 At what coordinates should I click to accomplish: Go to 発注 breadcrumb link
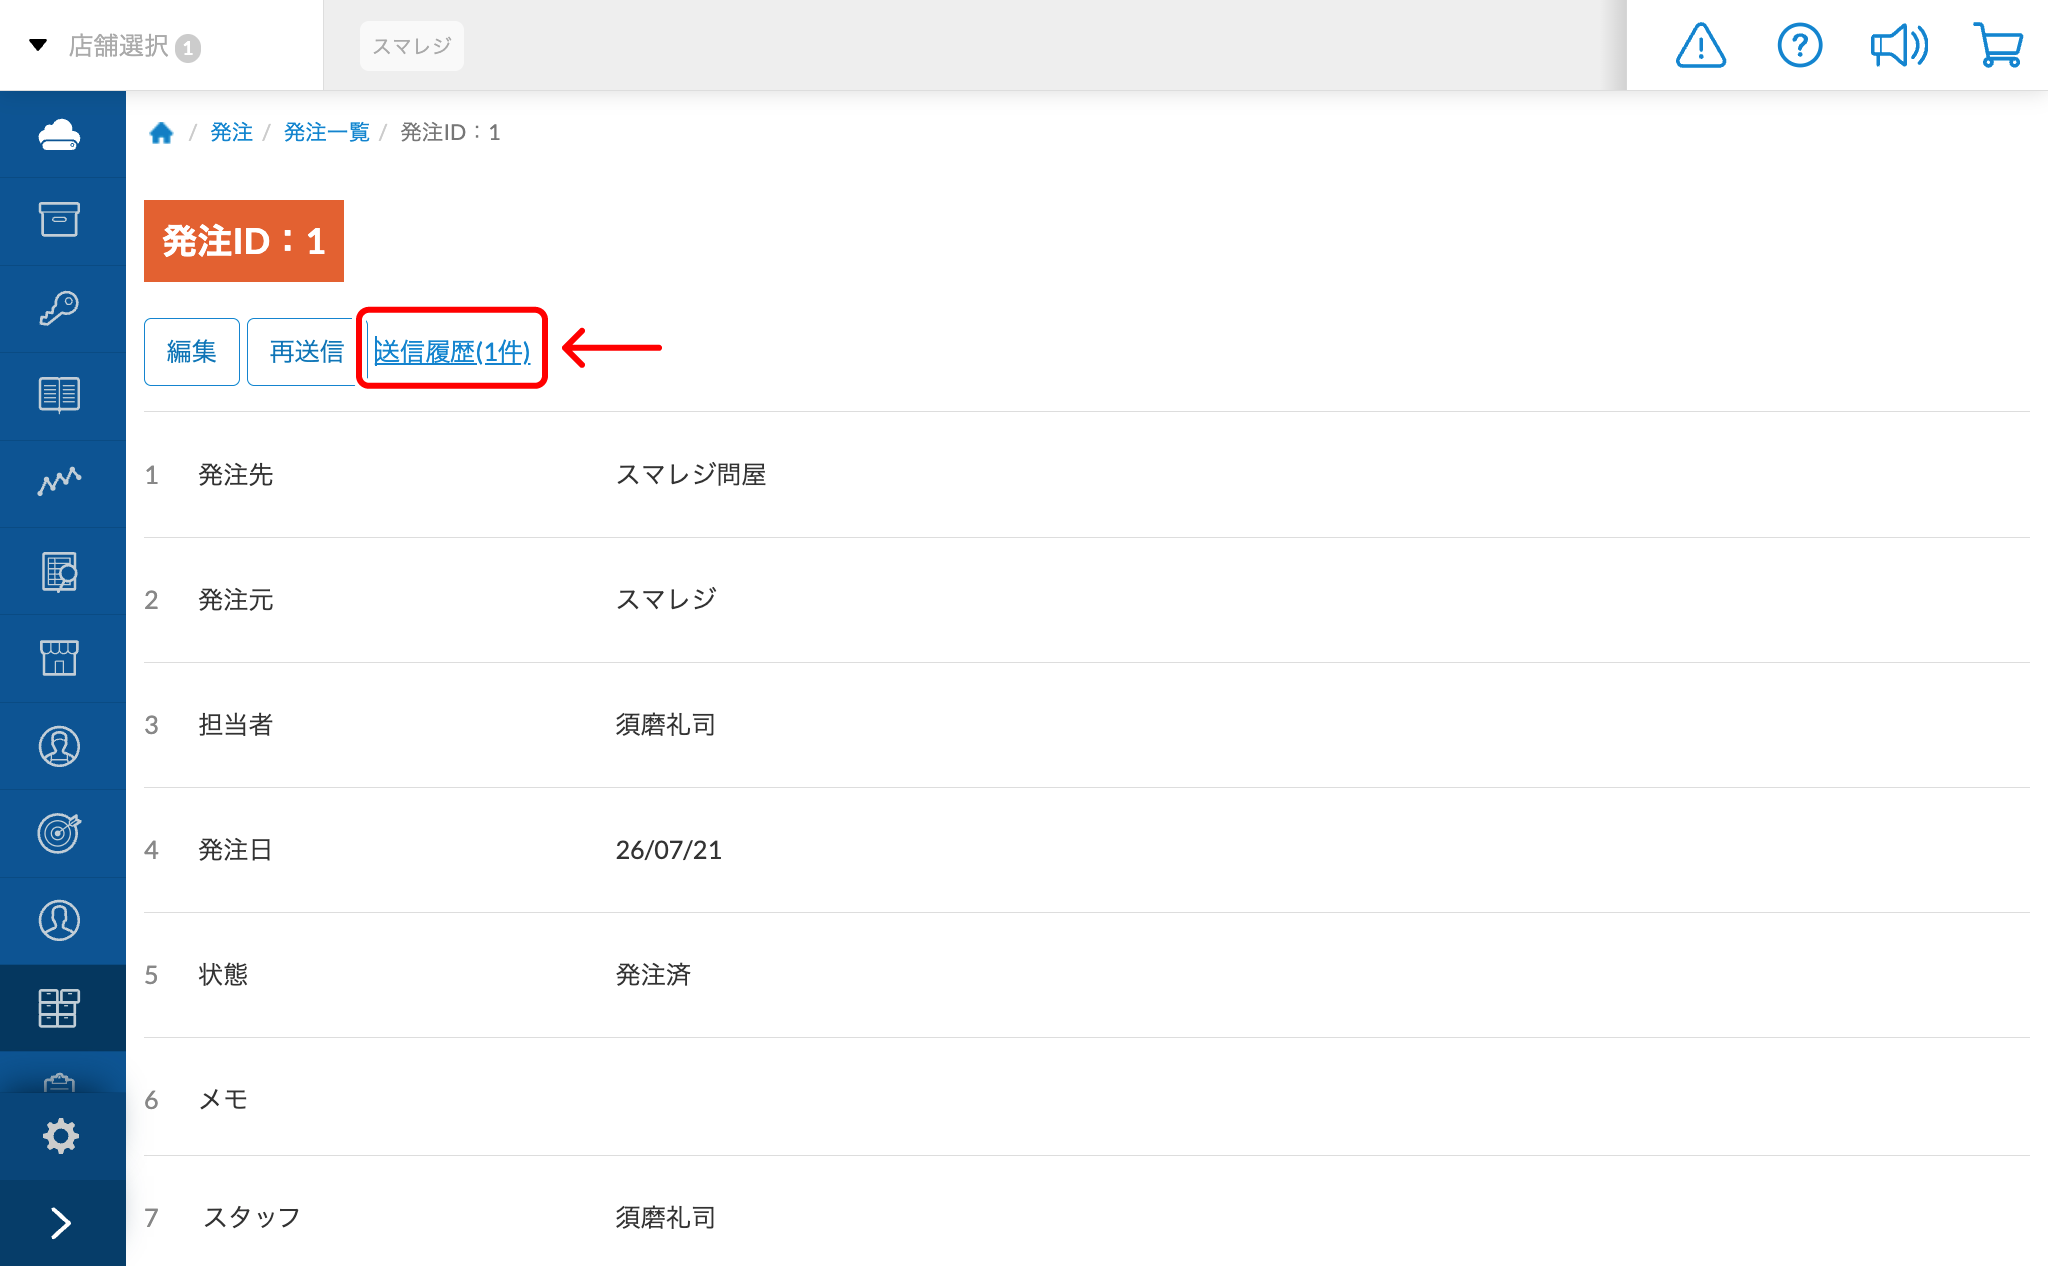tap(231, 132)
